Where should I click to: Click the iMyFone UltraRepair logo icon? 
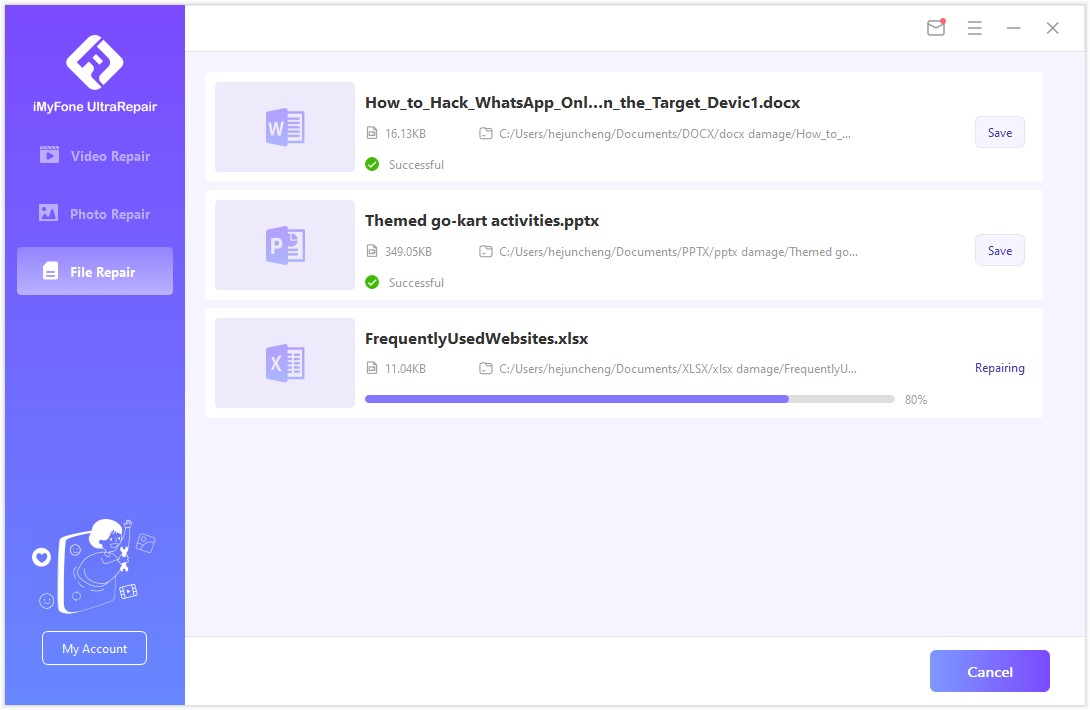point(94,61)
